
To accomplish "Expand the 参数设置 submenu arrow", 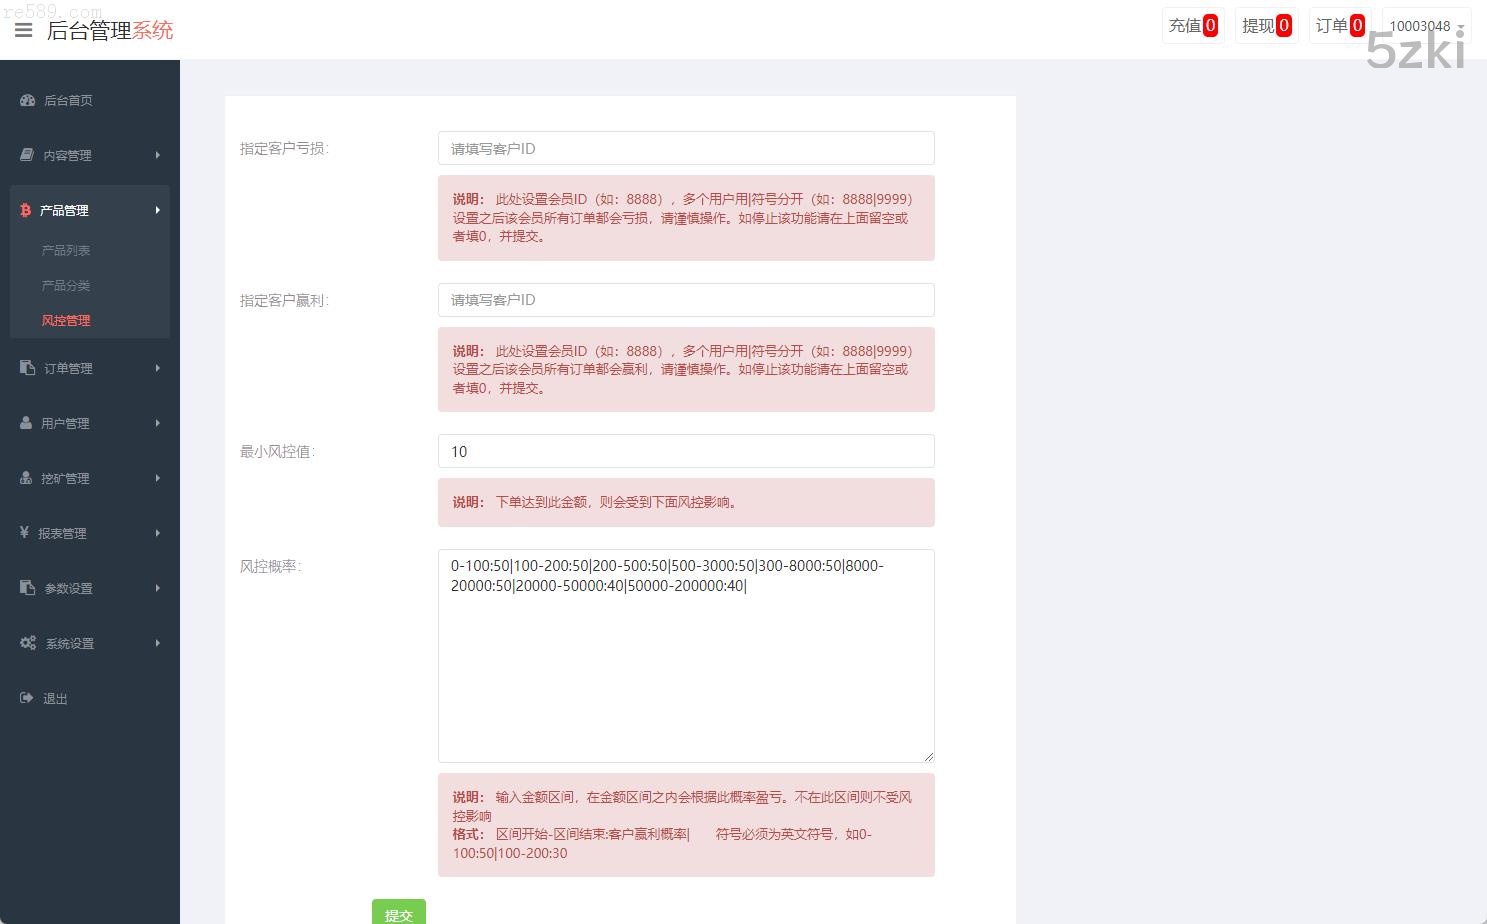I will tap(157, 588).
